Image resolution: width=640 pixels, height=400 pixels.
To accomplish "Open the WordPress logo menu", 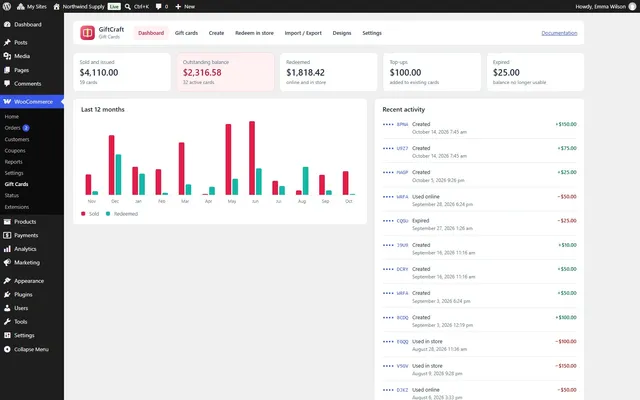I will tap(7, 7).
